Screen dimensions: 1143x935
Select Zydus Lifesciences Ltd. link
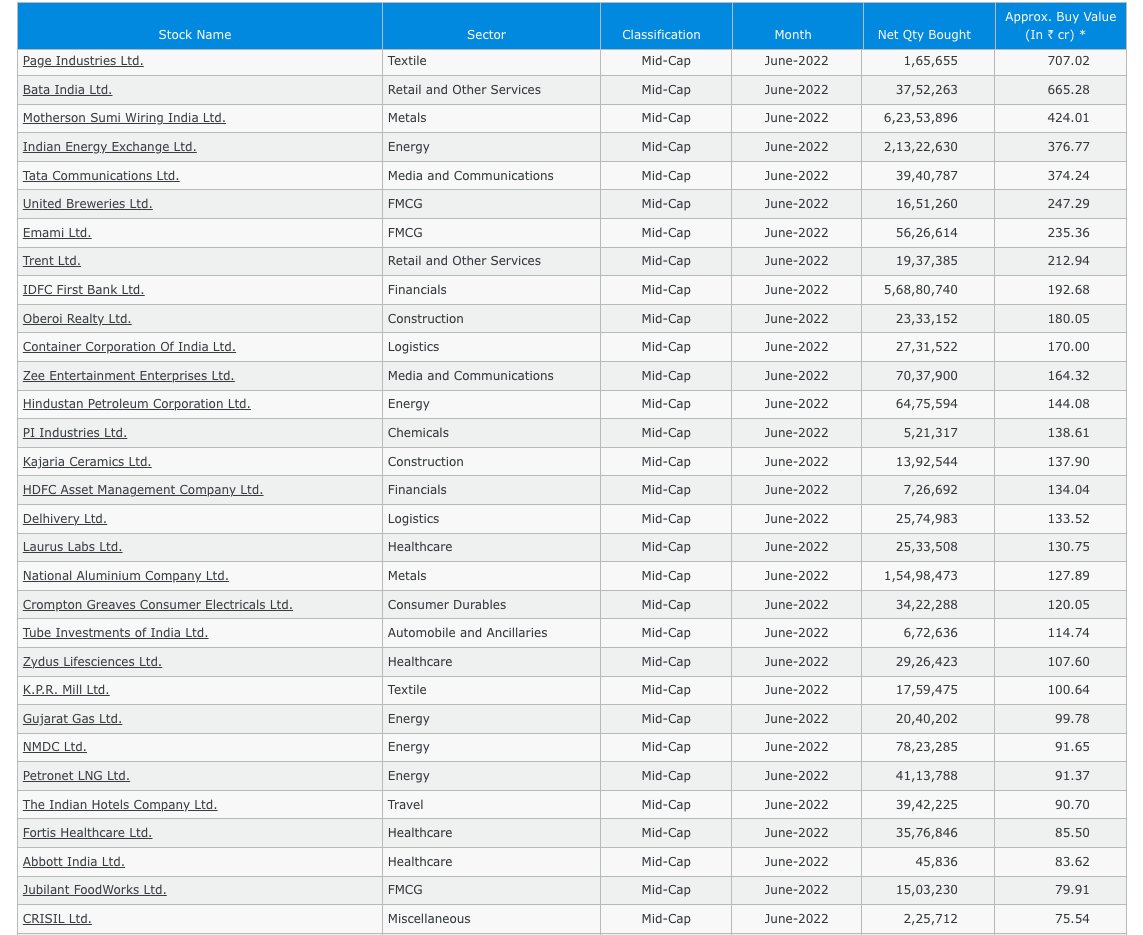point(92,662)
